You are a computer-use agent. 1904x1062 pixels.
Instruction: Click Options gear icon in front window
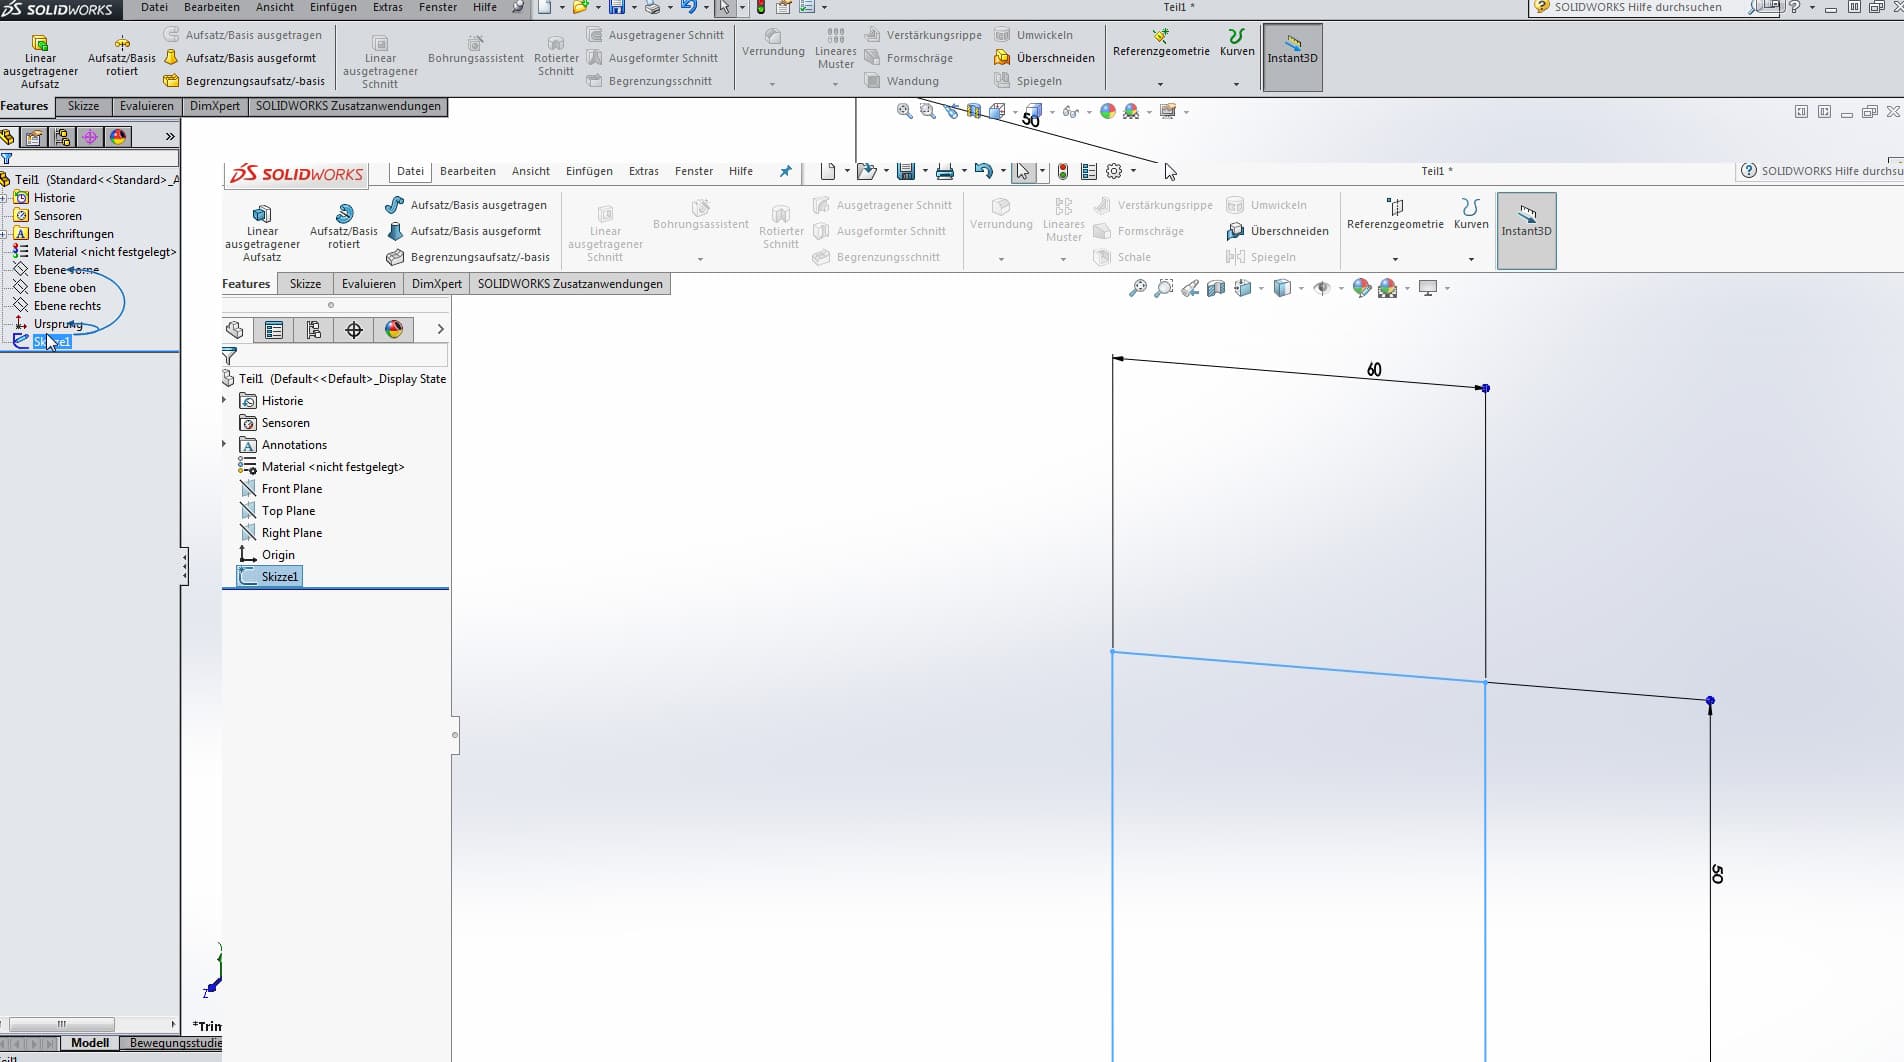click(x=1114, y=172)
